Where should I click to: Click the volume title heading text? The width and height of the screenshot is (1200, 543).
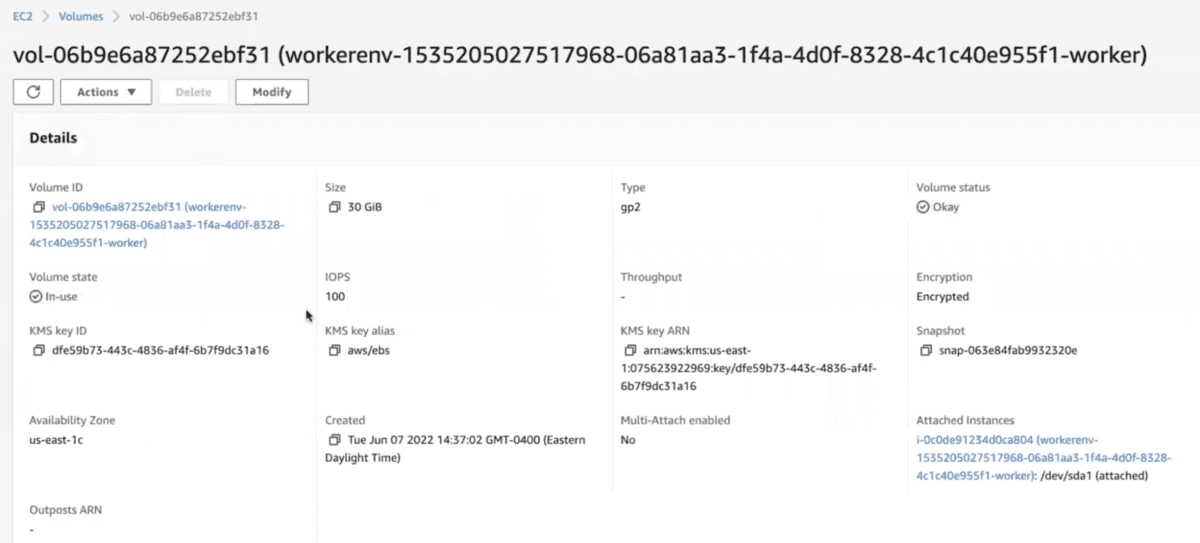579,56
